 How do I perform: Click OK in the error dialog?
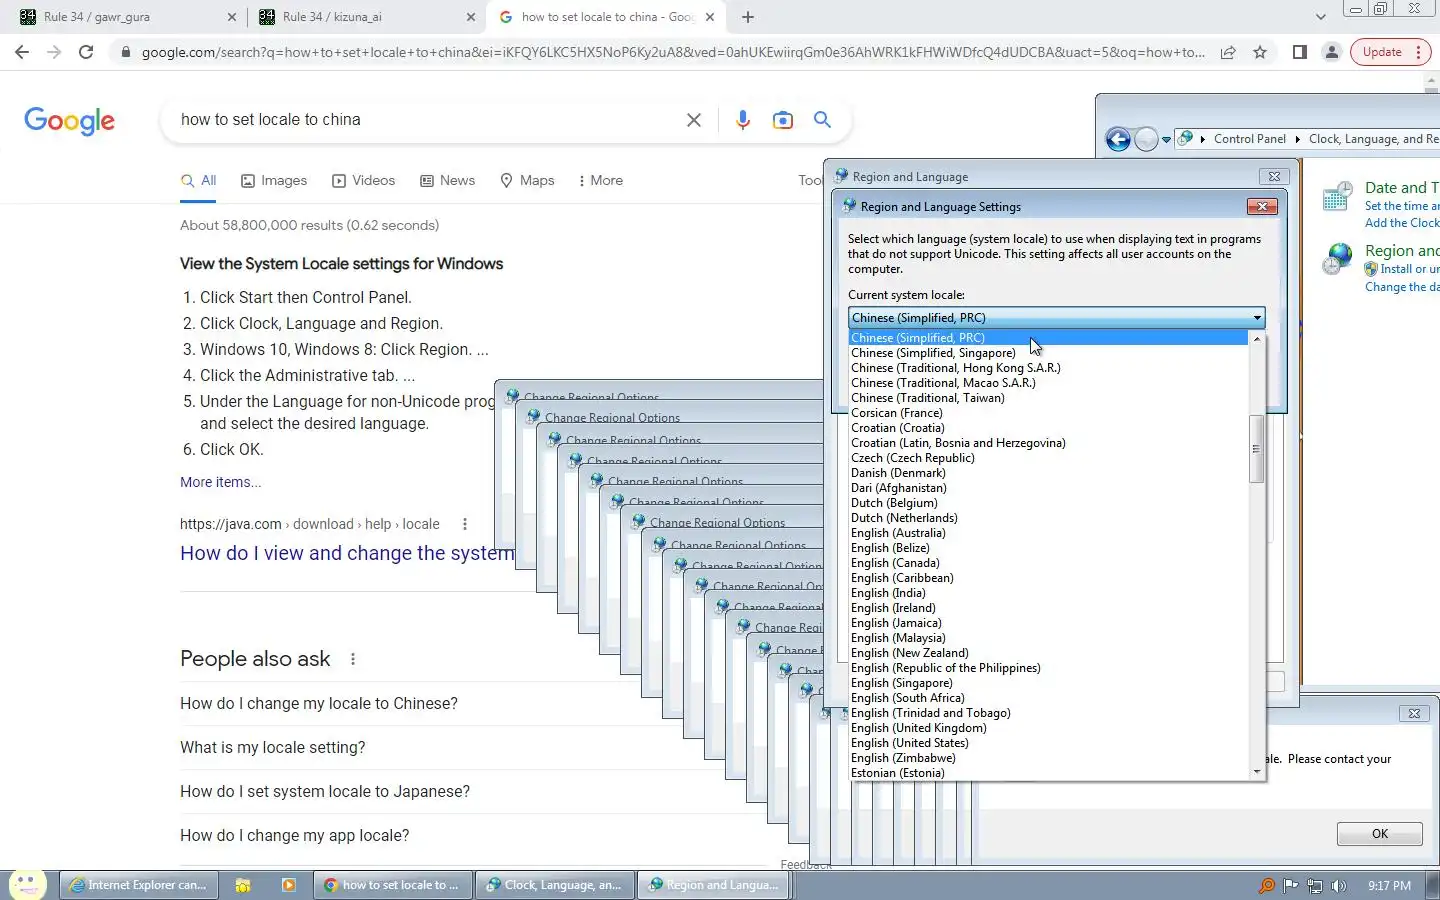pyautogui.click(x=1380, y=834)
